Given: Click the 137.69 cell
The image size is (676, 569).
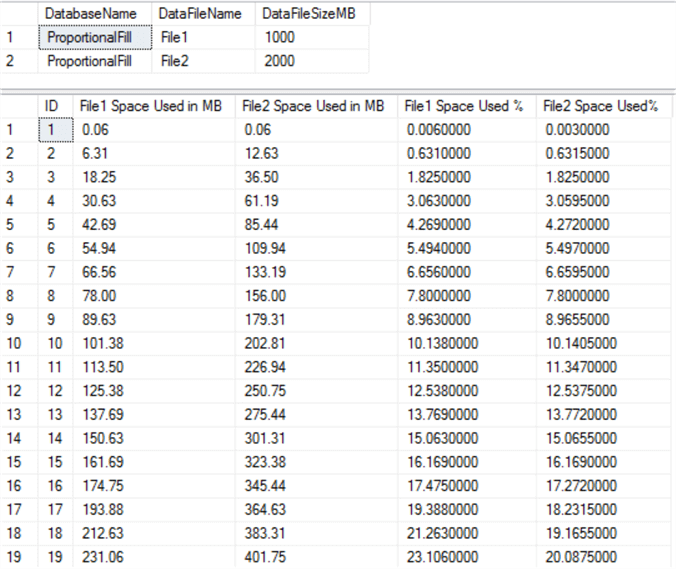Looking at the screenshot, I should 154,415.
